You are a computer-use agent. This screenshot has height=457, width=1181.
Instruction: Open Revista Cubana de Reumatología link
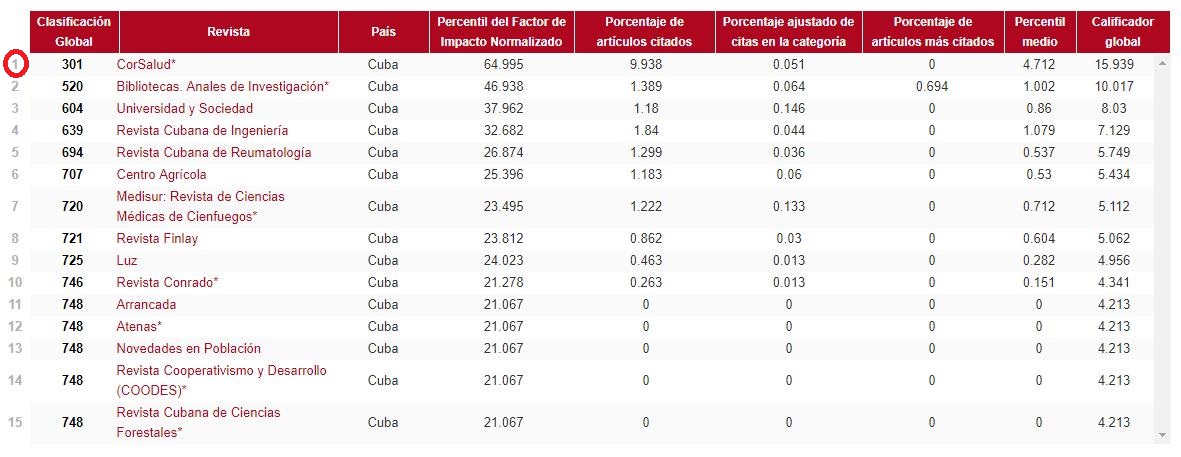(x=213, y=152)
